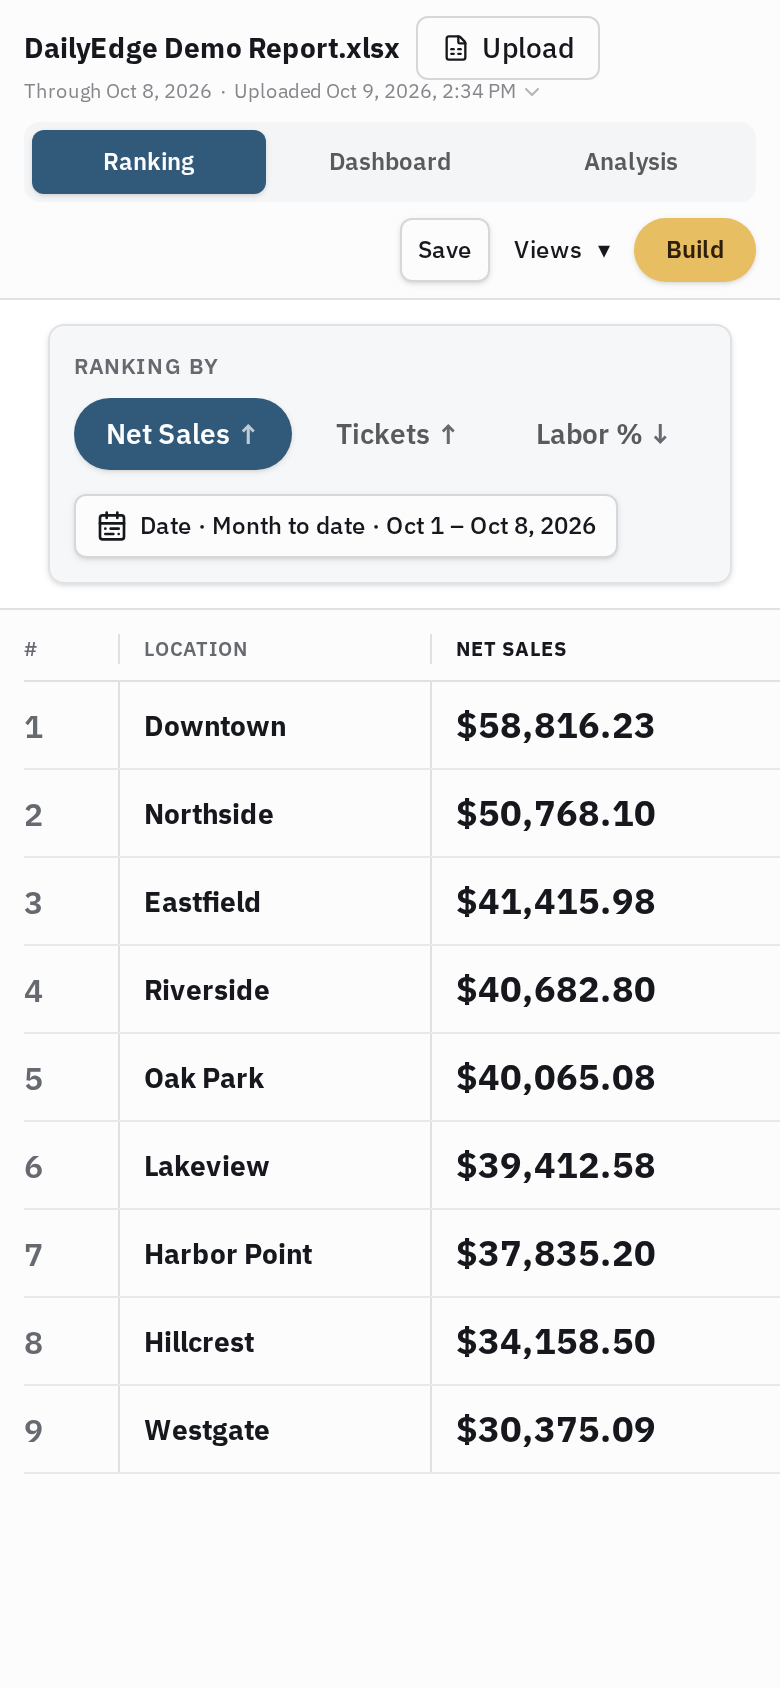780x1688 pixels.
Task: Click the $41,415.98 net sales value
Action: click(x=556, y=902)
